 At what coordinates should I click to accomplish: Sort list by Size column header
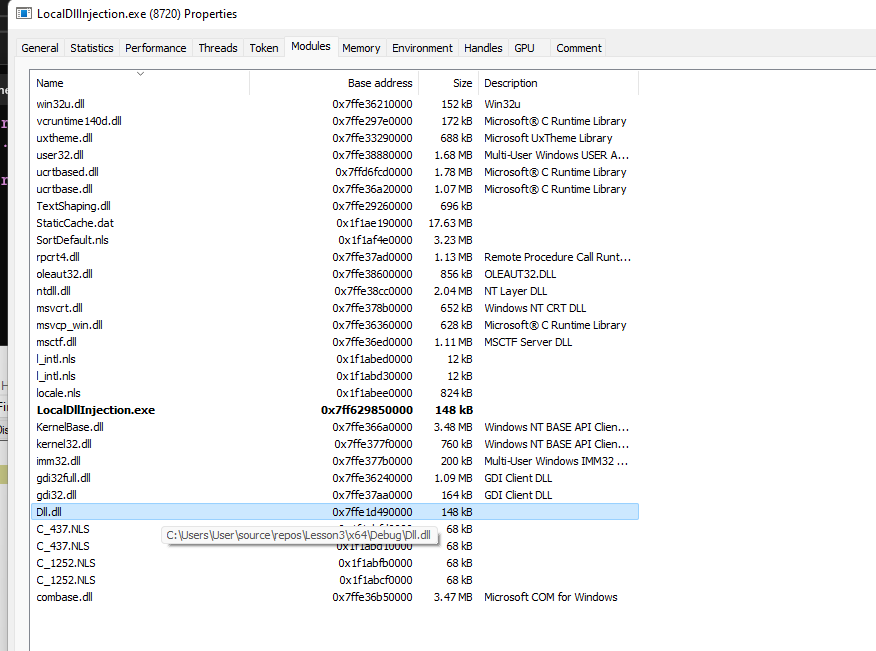point(462,83)
